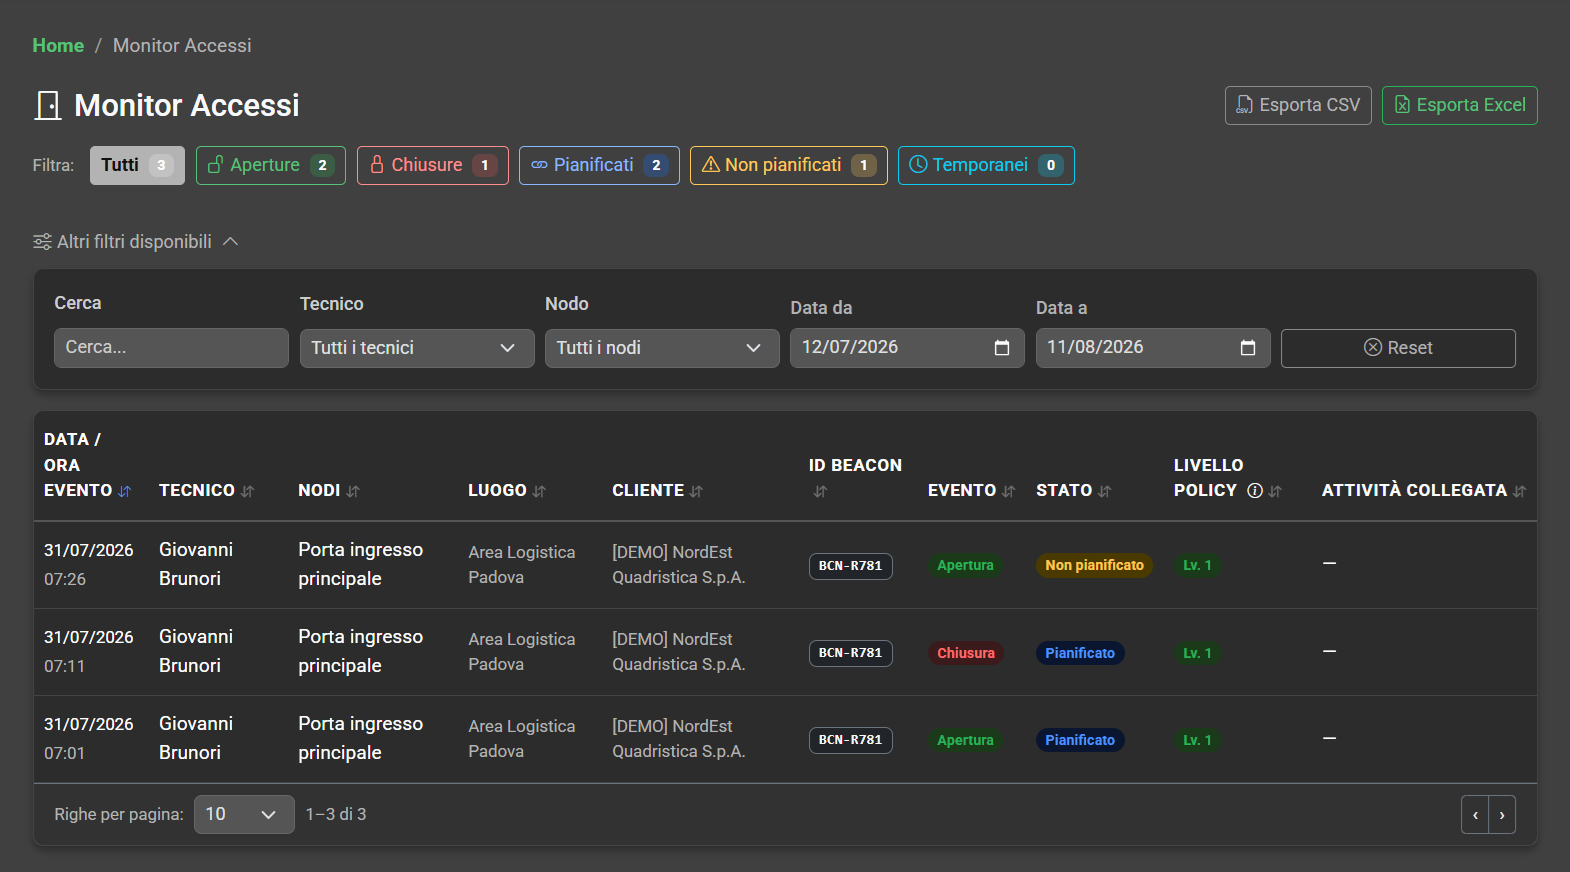Filter by Non pianificati accesses
This screenshot has height=872, width=1570.
tap(789, 165)
